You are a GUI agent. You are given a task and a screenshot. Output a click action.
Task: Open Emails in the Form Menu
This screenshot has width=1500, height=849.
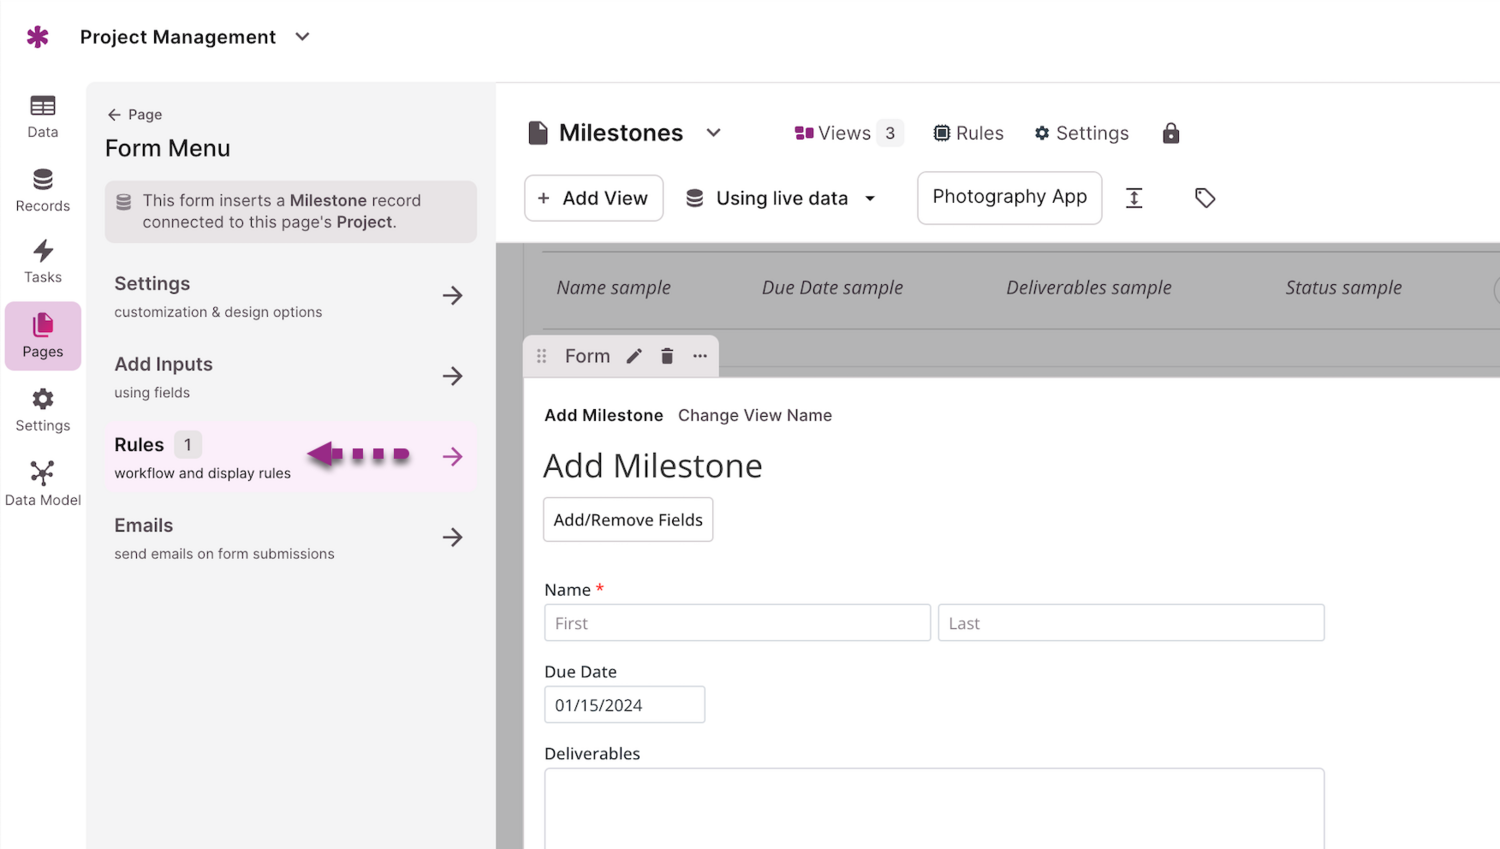click(x=290, y=537)
